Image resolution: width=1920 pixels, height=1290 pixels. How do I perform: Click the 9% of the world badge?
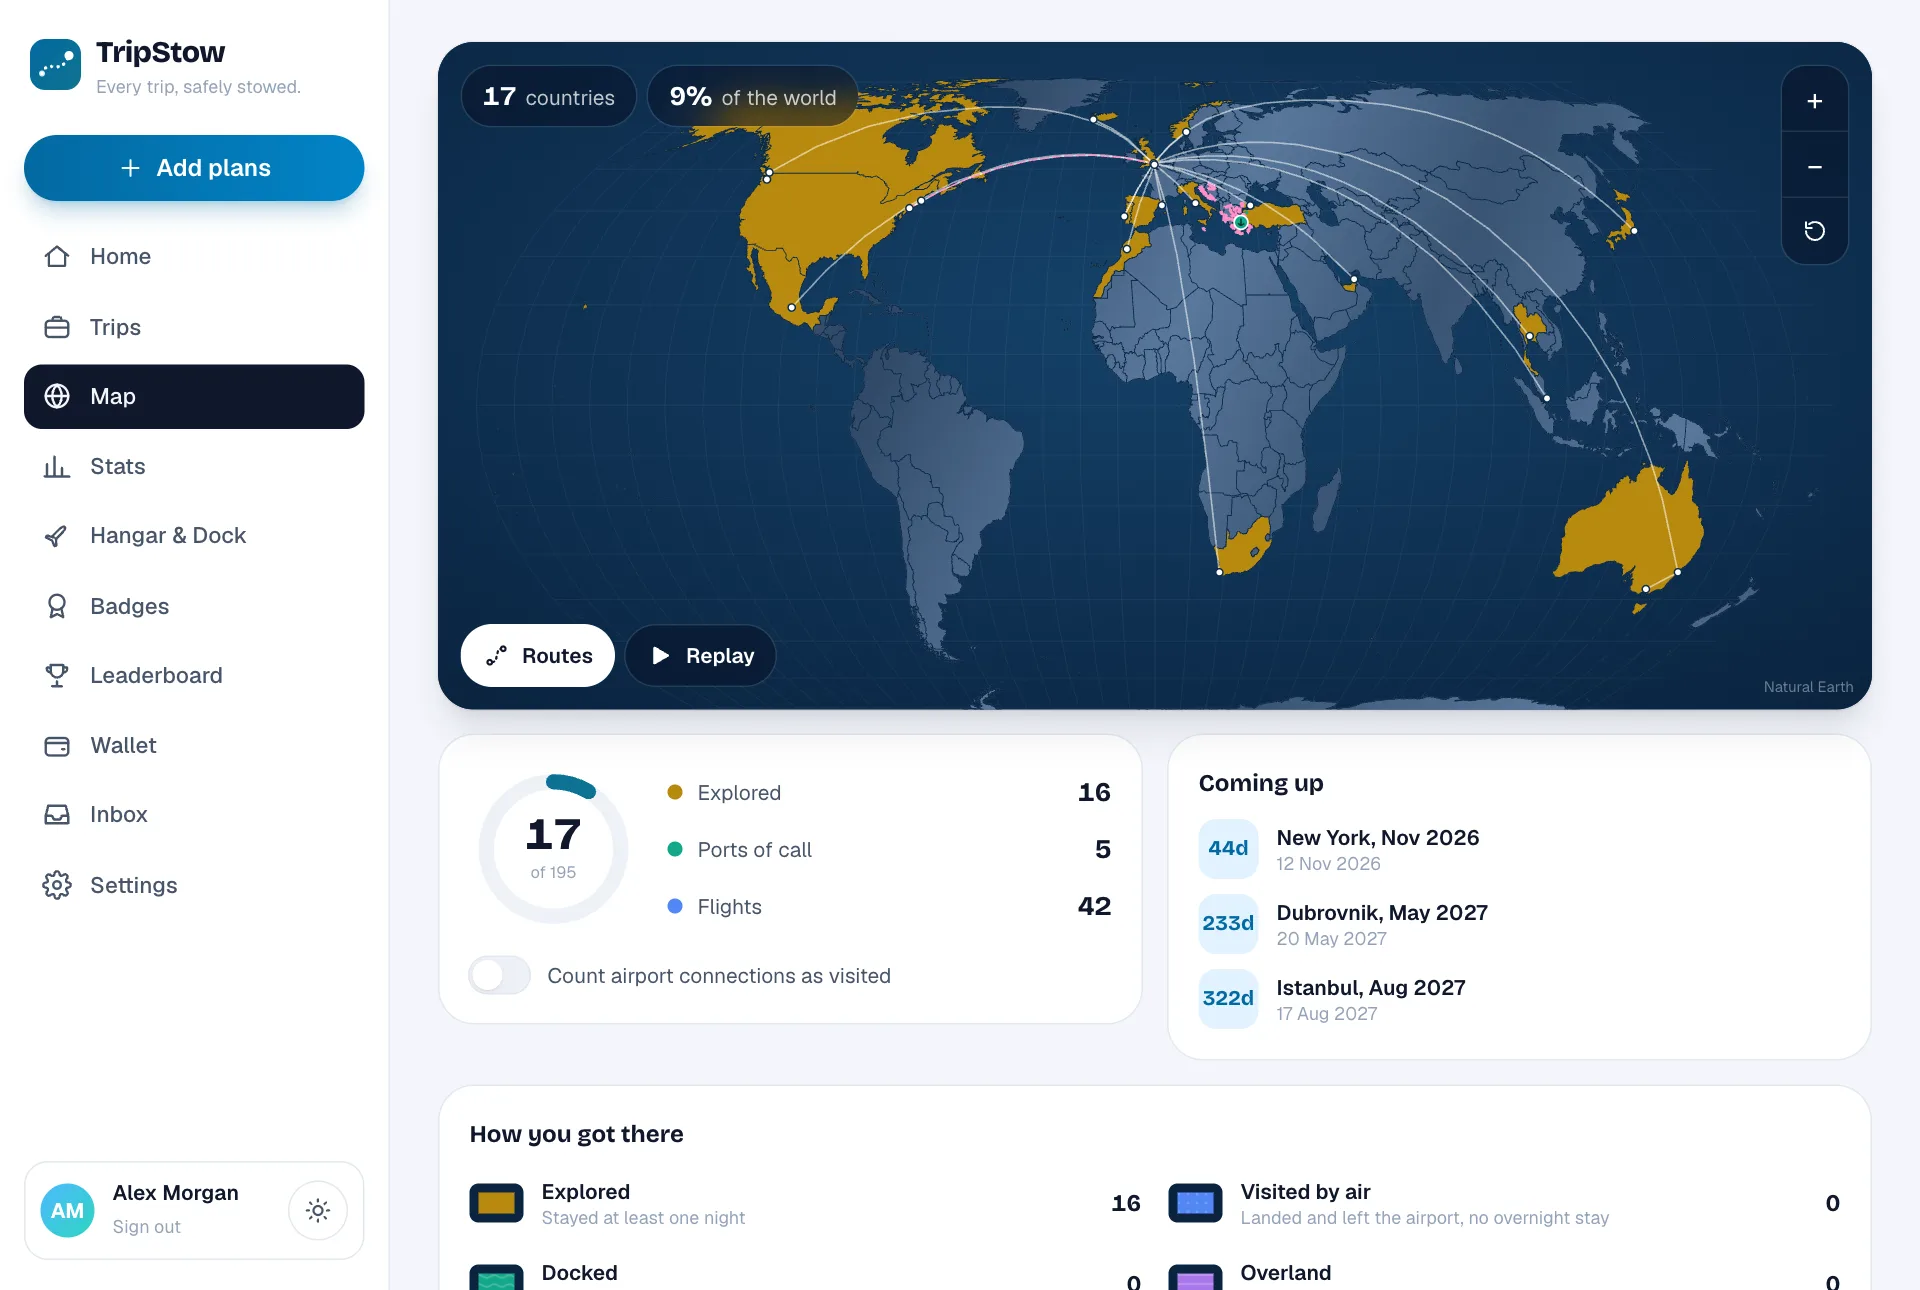pyautogui.click(x=752, y=97)
